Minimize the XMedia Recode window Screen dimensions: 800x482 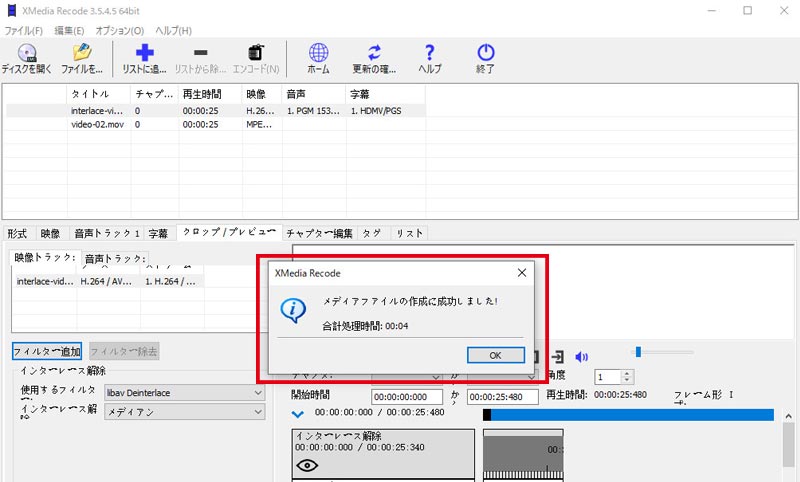(712, 11)
